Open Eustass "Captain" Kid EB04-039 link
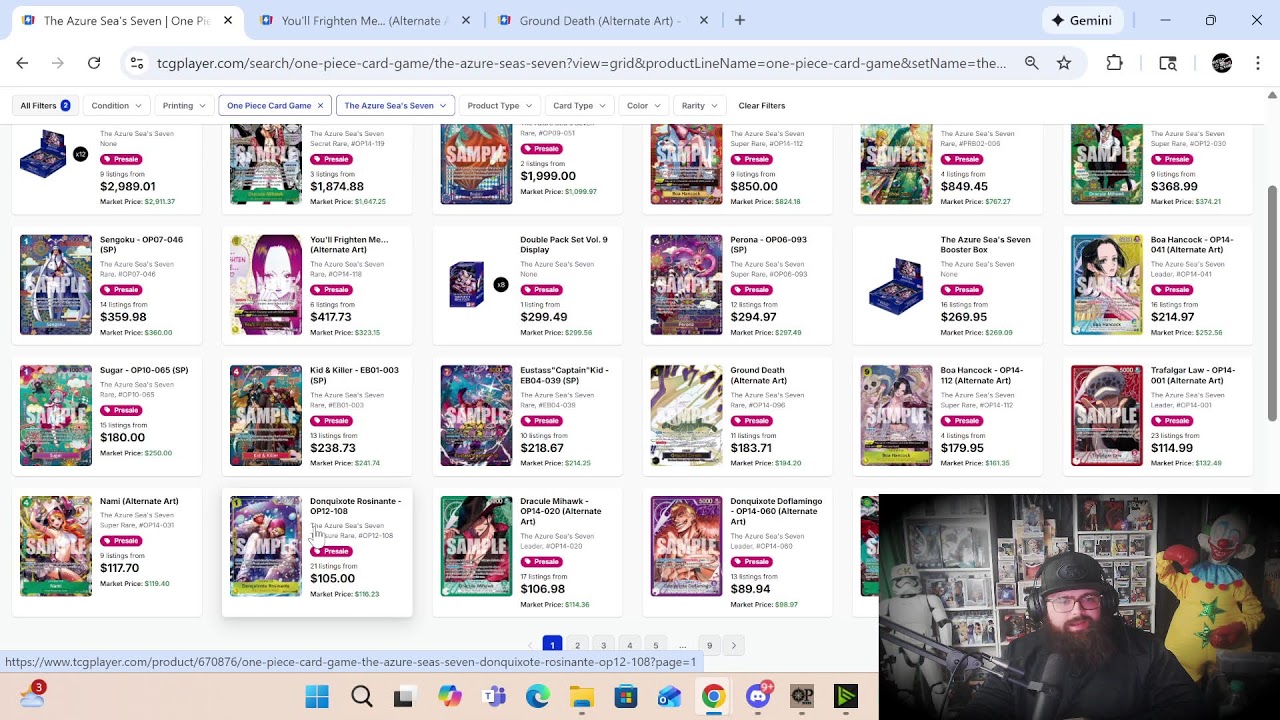Image resolution: width=1280 pixels, height=720 pixels. [564, 375]
